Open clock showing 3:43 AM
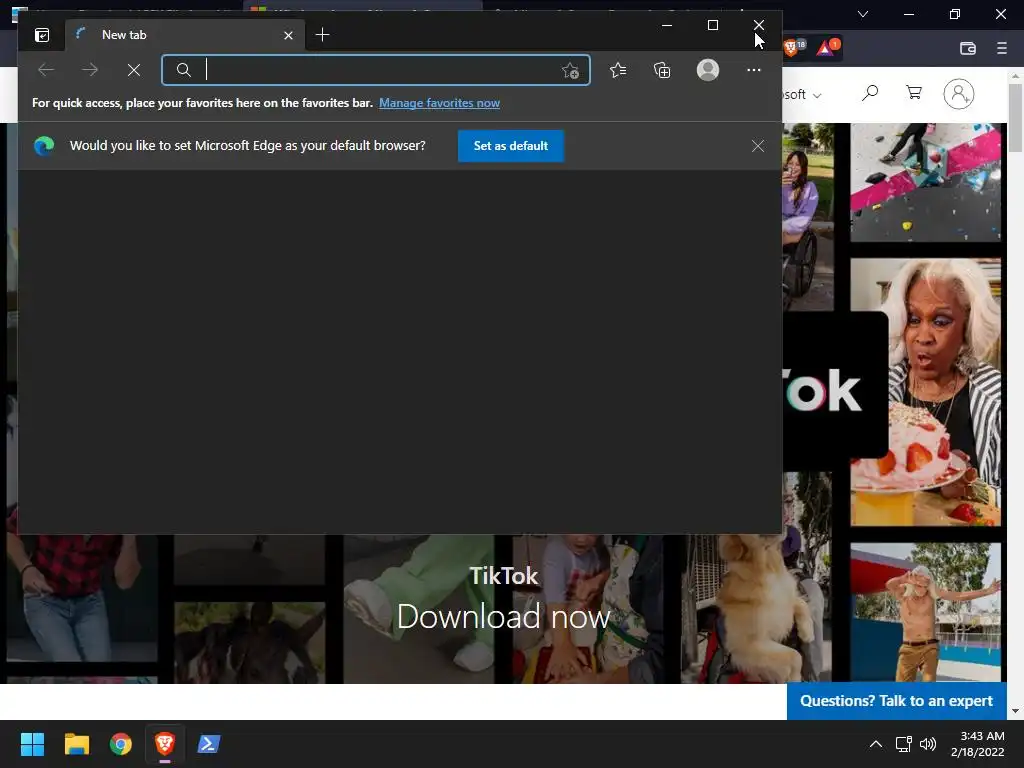The height and width of the screenshot is (768, 1024). coord(978,744)
